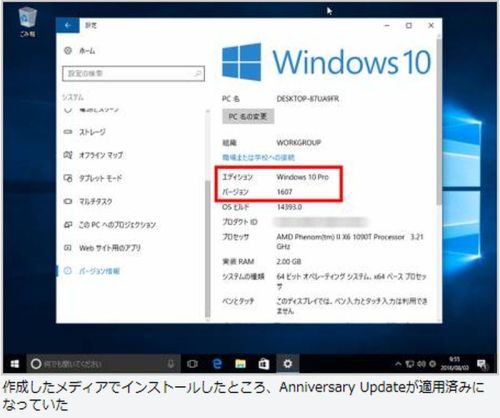Click the Settings gear on the taskbar
This screenshot has height=418, width=500.
(288, 364)
